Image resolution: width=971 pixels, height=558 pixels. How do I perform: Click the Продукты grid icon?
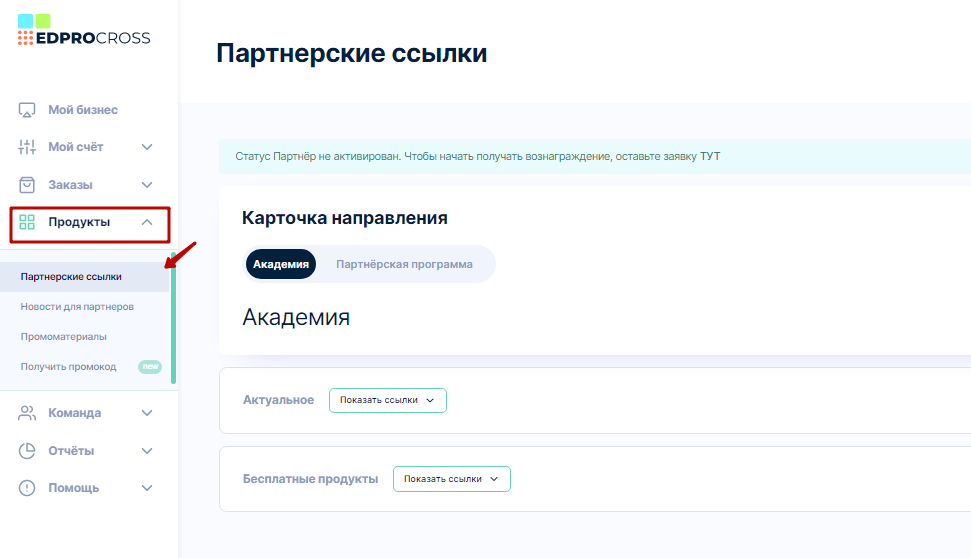coord(27,222)
